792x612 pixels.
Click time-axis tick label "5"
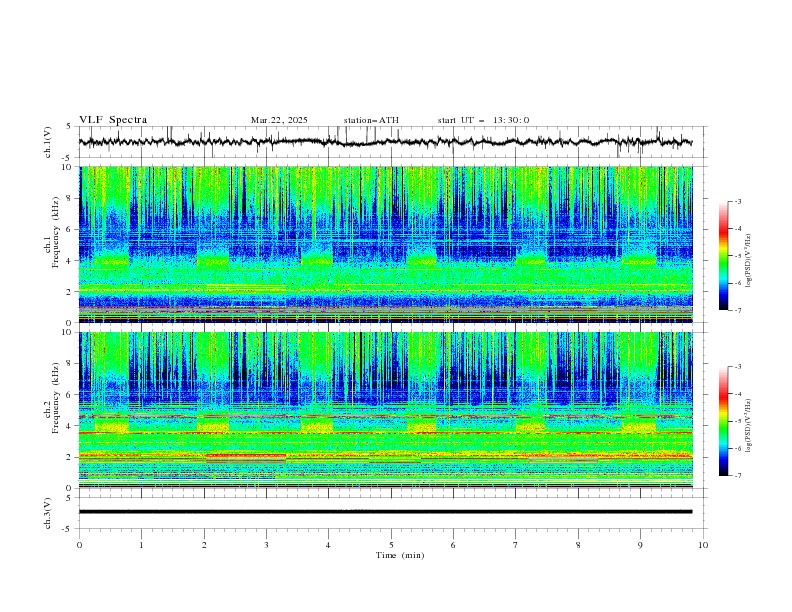[x=391, y=545]
